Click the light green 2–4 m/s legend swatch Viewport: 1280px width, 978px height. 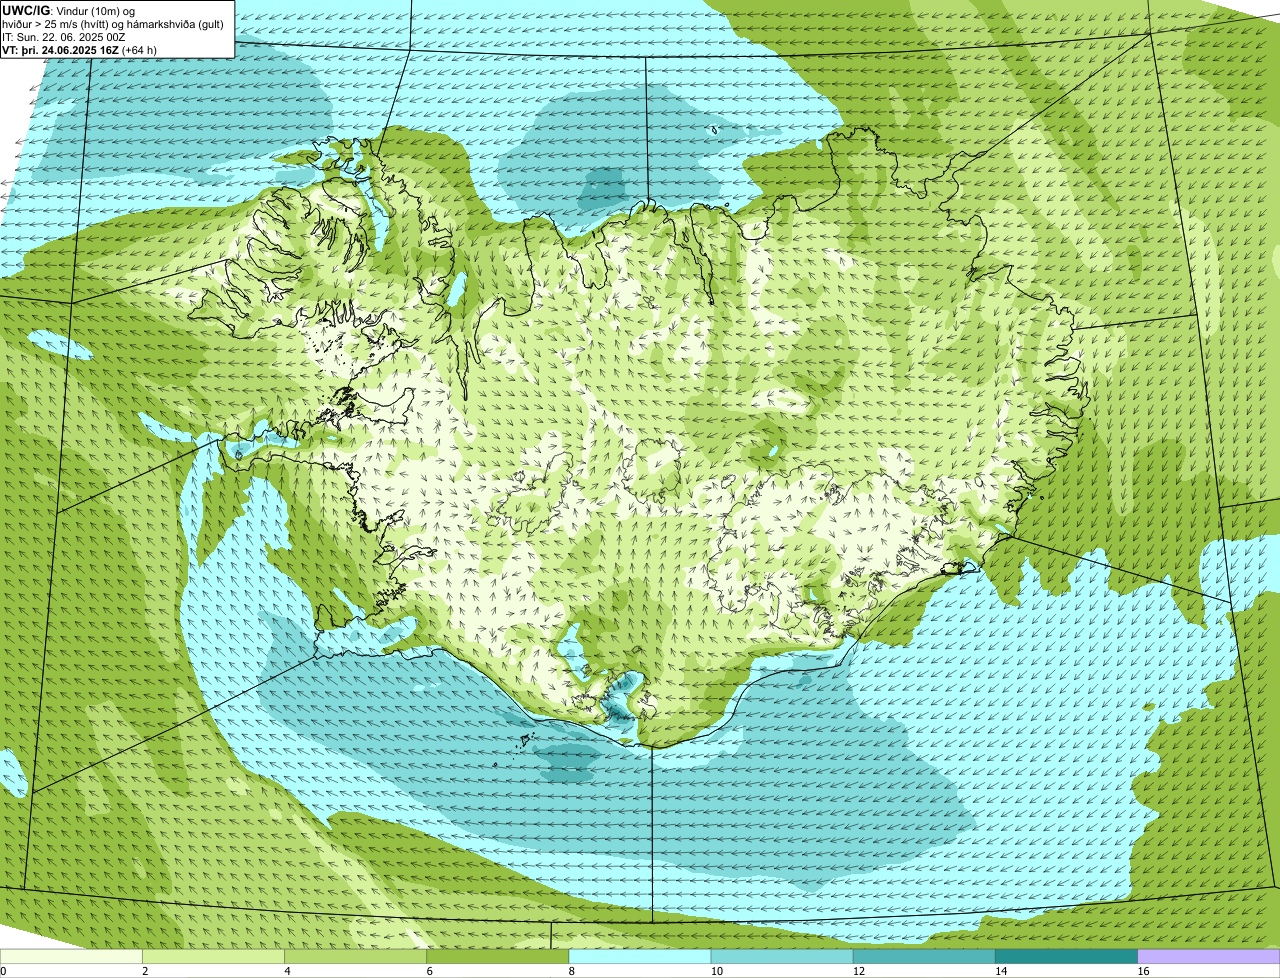[x=214, y=957]
